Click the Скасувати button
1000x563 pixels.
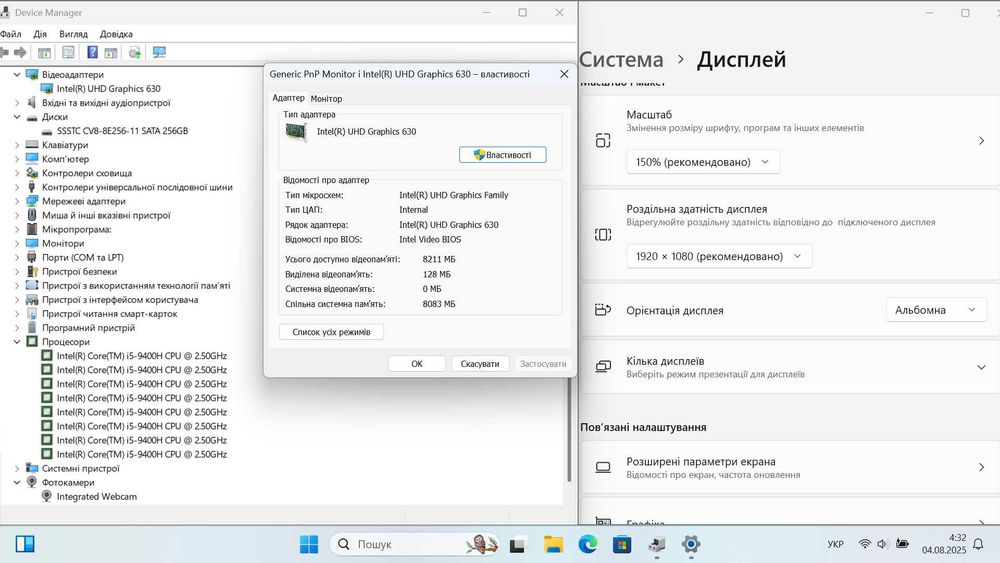click(x=480, y=363)
